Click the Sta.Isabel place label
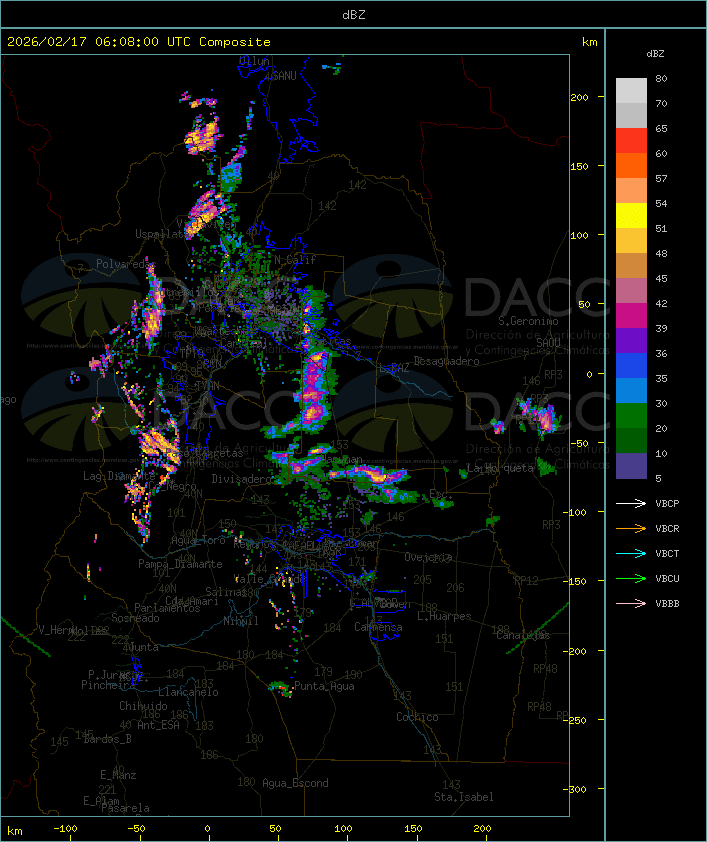The image size is (707, 842). click(x=464, y=797)
